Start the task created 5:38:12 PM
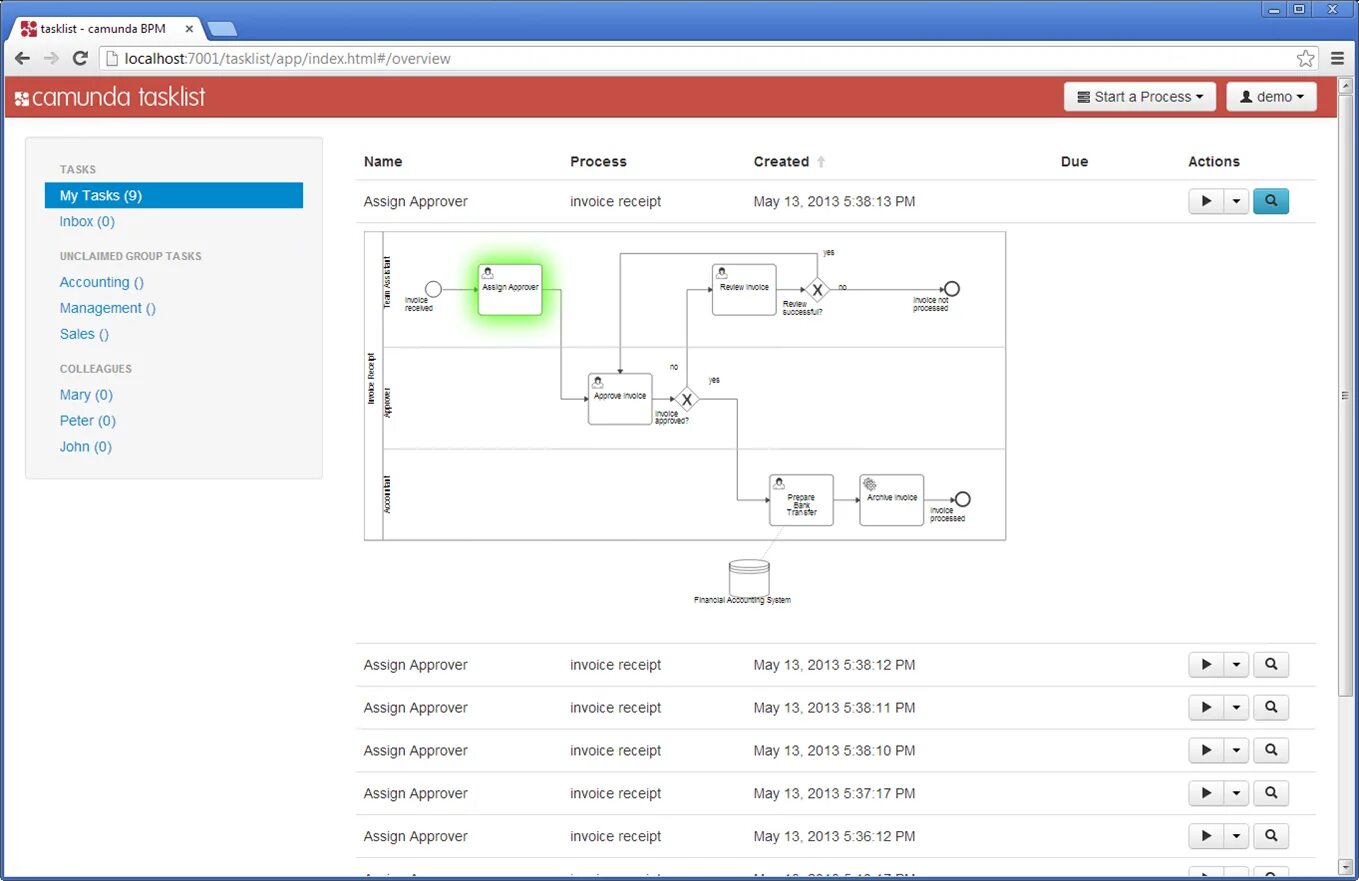Image resolution: width=1359 pixels, height=881 pixels. pos(1206,665)
